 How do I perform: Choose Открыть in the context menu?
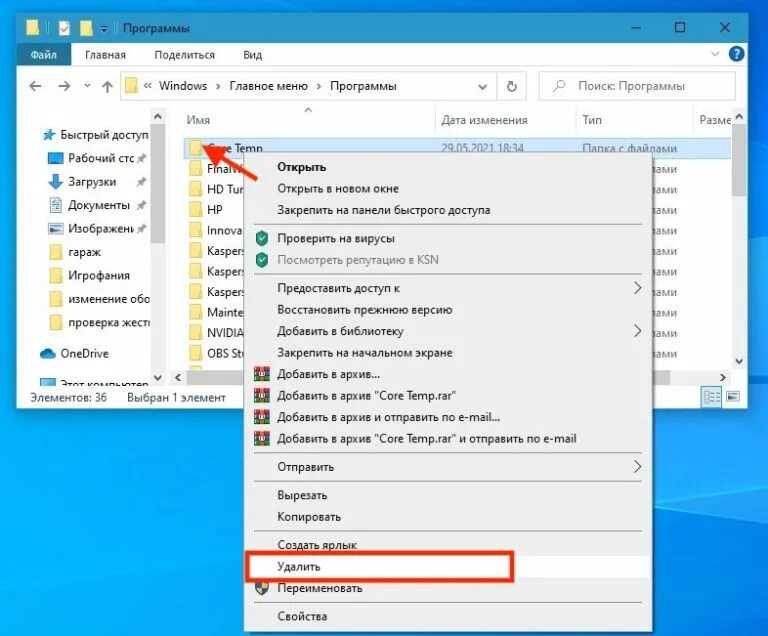pos(448,167)
